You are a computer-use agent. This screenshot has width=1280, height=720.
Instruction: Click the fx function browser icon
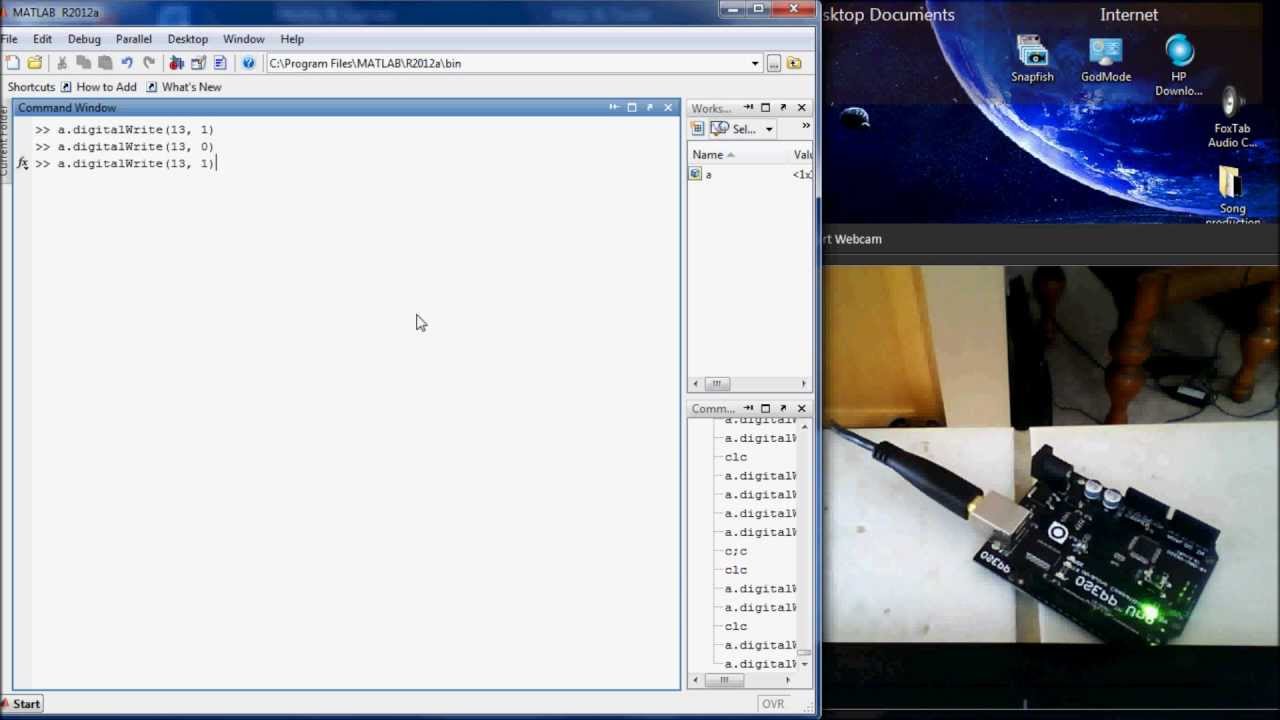click(x=23, y=163)
